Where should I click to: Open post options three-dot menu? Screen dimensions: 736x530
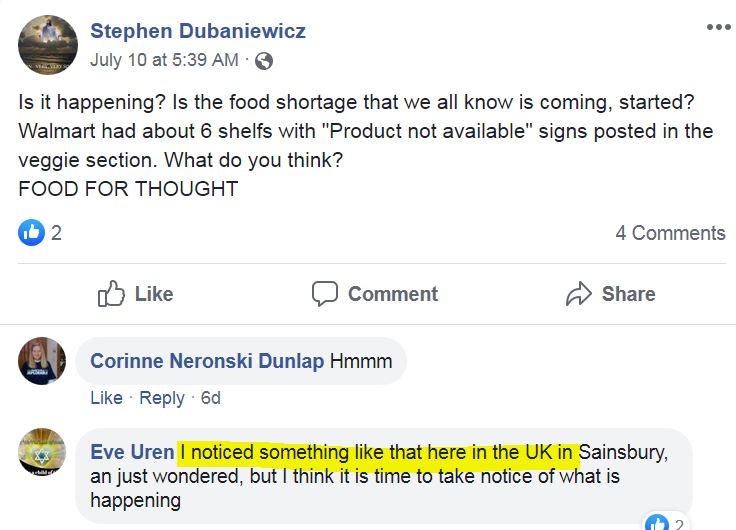coord(718,27)
